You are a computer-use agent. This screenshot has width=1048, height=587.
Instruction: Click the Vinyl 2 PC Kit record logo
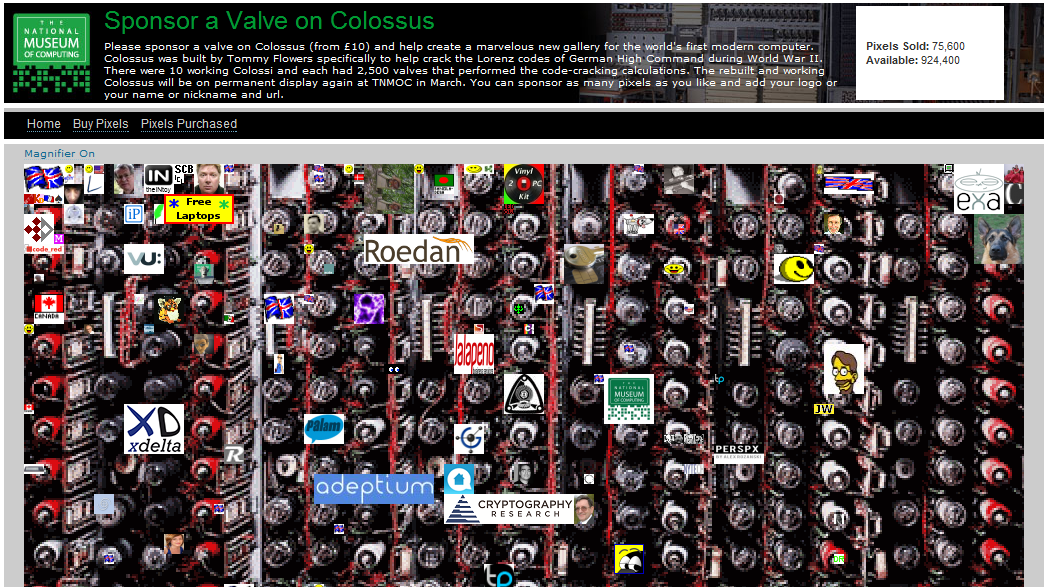tap(523, 184)
